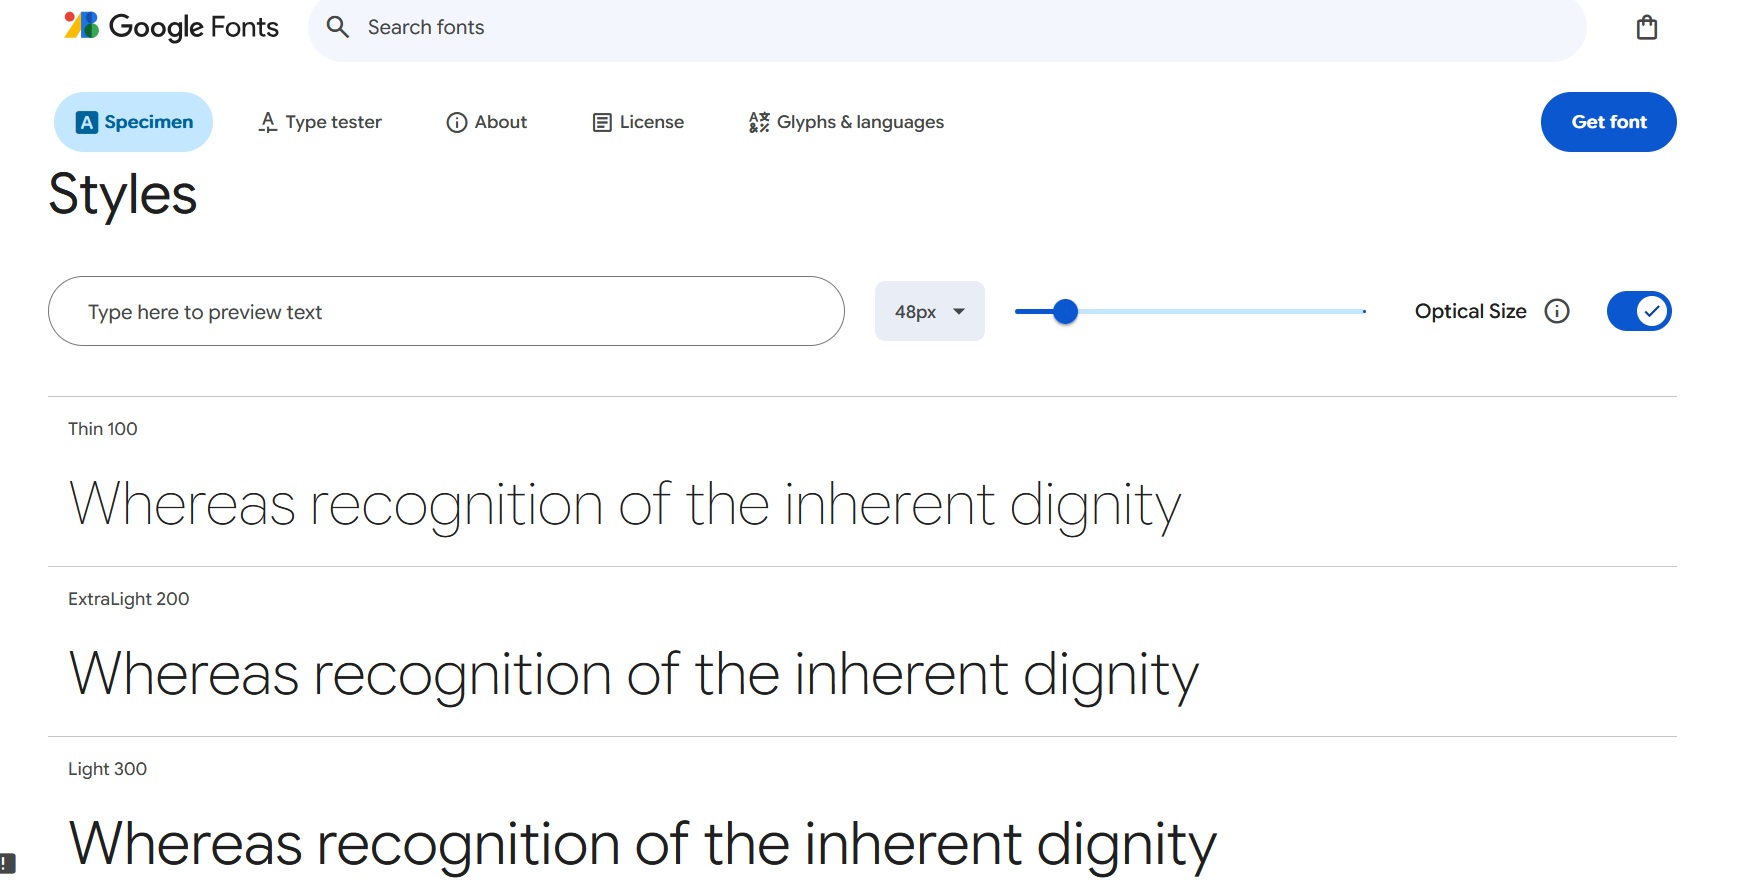1742x893 pixels.
Task: Click the font size slider handle
Action: click(x=1066, y=312)
